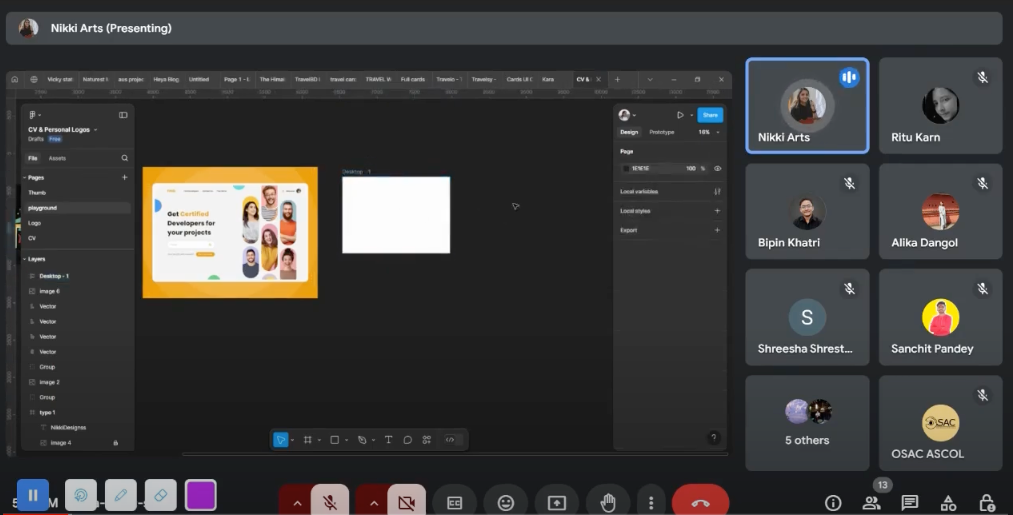Add a Local style with plus icon

coord(717,211)
